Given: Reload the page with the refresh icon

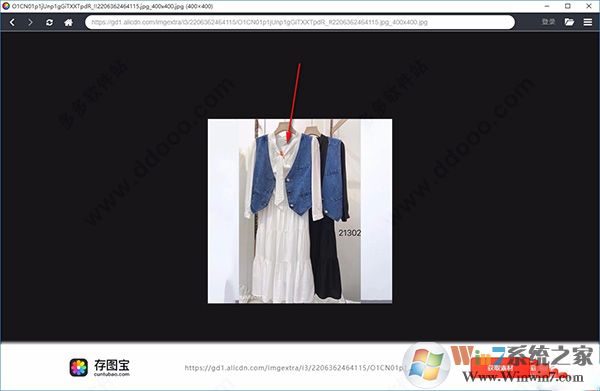Looking at the screenshot, I should pyautogui.click(x=49, y=23).
